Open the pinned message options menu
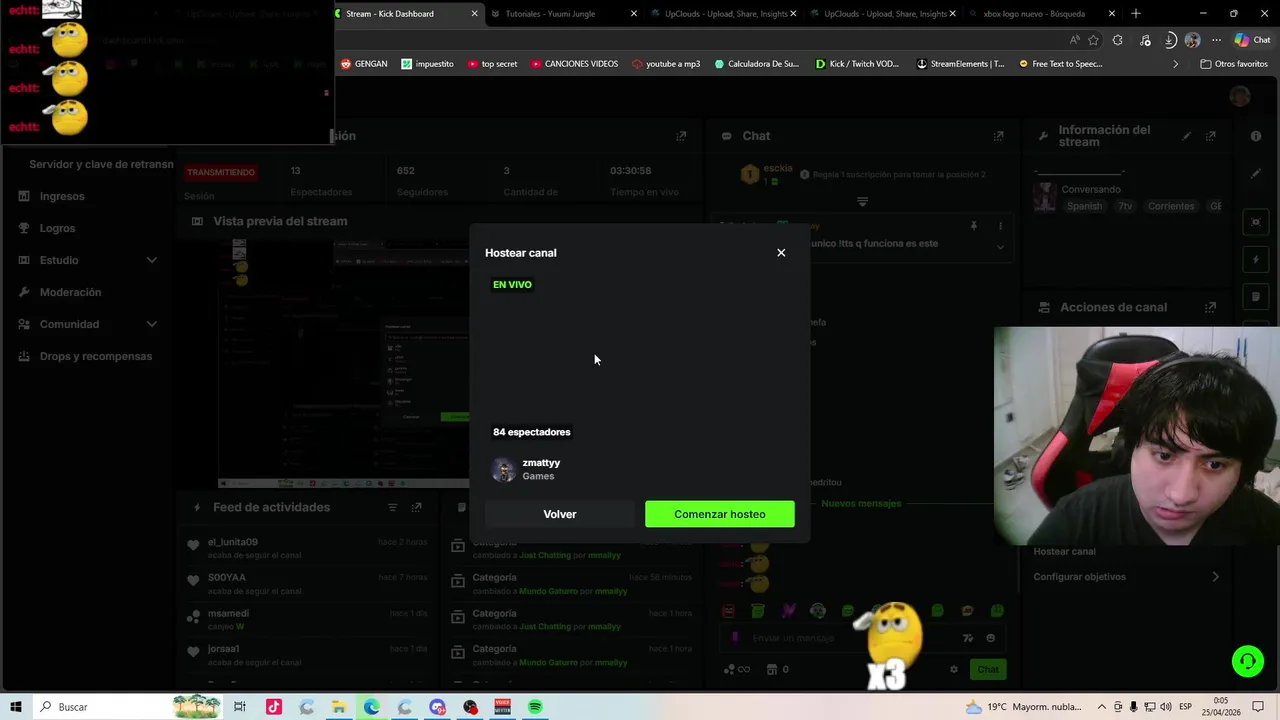Image resolution: width=1280 pixels, height=720 pixels. (x=1000, y=227)
